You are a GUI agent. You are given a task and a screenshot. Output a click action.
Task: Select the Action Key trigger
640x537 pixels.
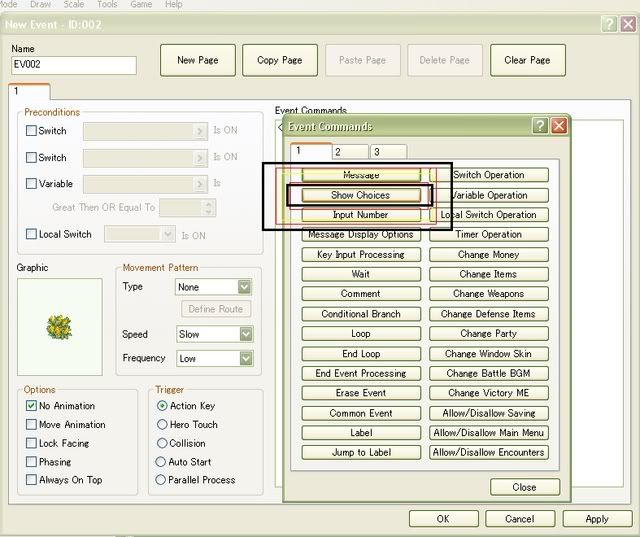point(162,406)
